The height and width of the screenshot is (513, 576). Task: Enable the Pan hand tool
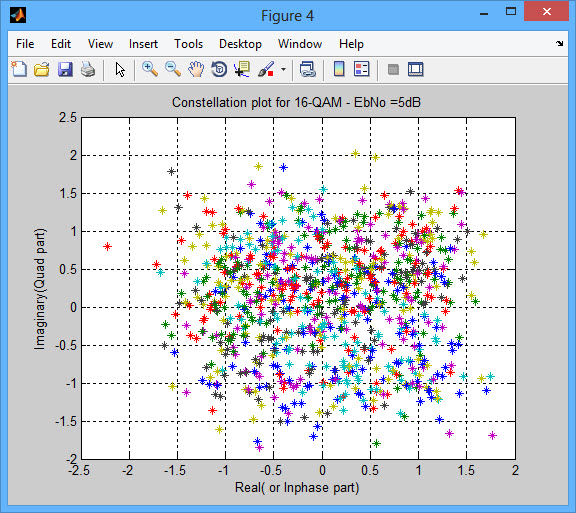[196, 69]
